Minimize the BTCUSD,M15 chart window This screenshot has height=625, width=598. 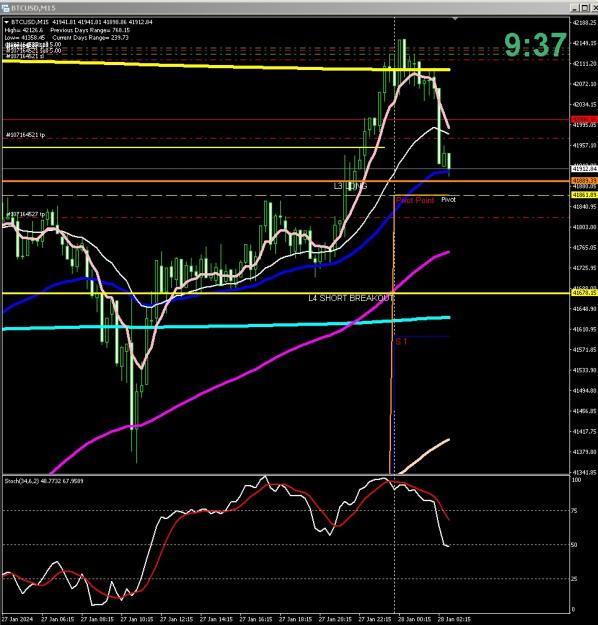point(575,8)
